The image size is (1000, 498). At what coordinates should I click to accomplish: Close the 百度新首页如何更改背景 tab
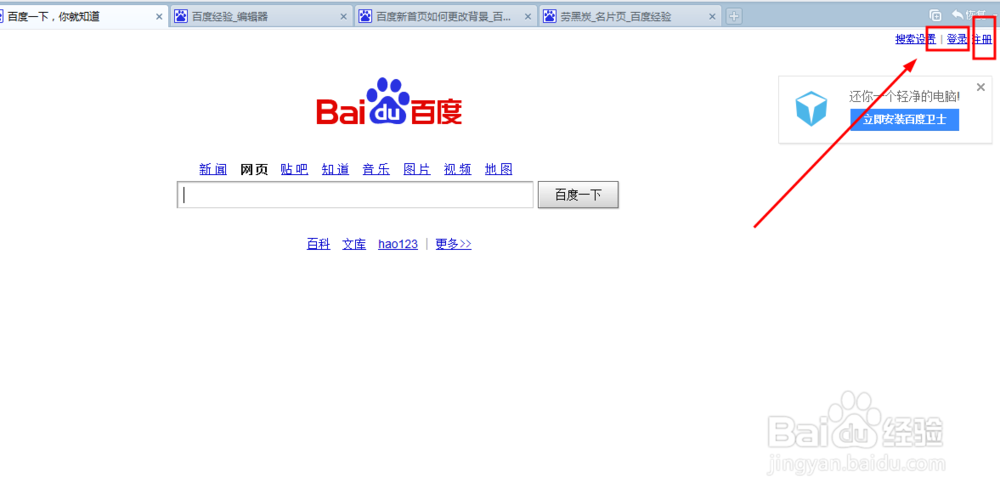click(x=527, y=17)
